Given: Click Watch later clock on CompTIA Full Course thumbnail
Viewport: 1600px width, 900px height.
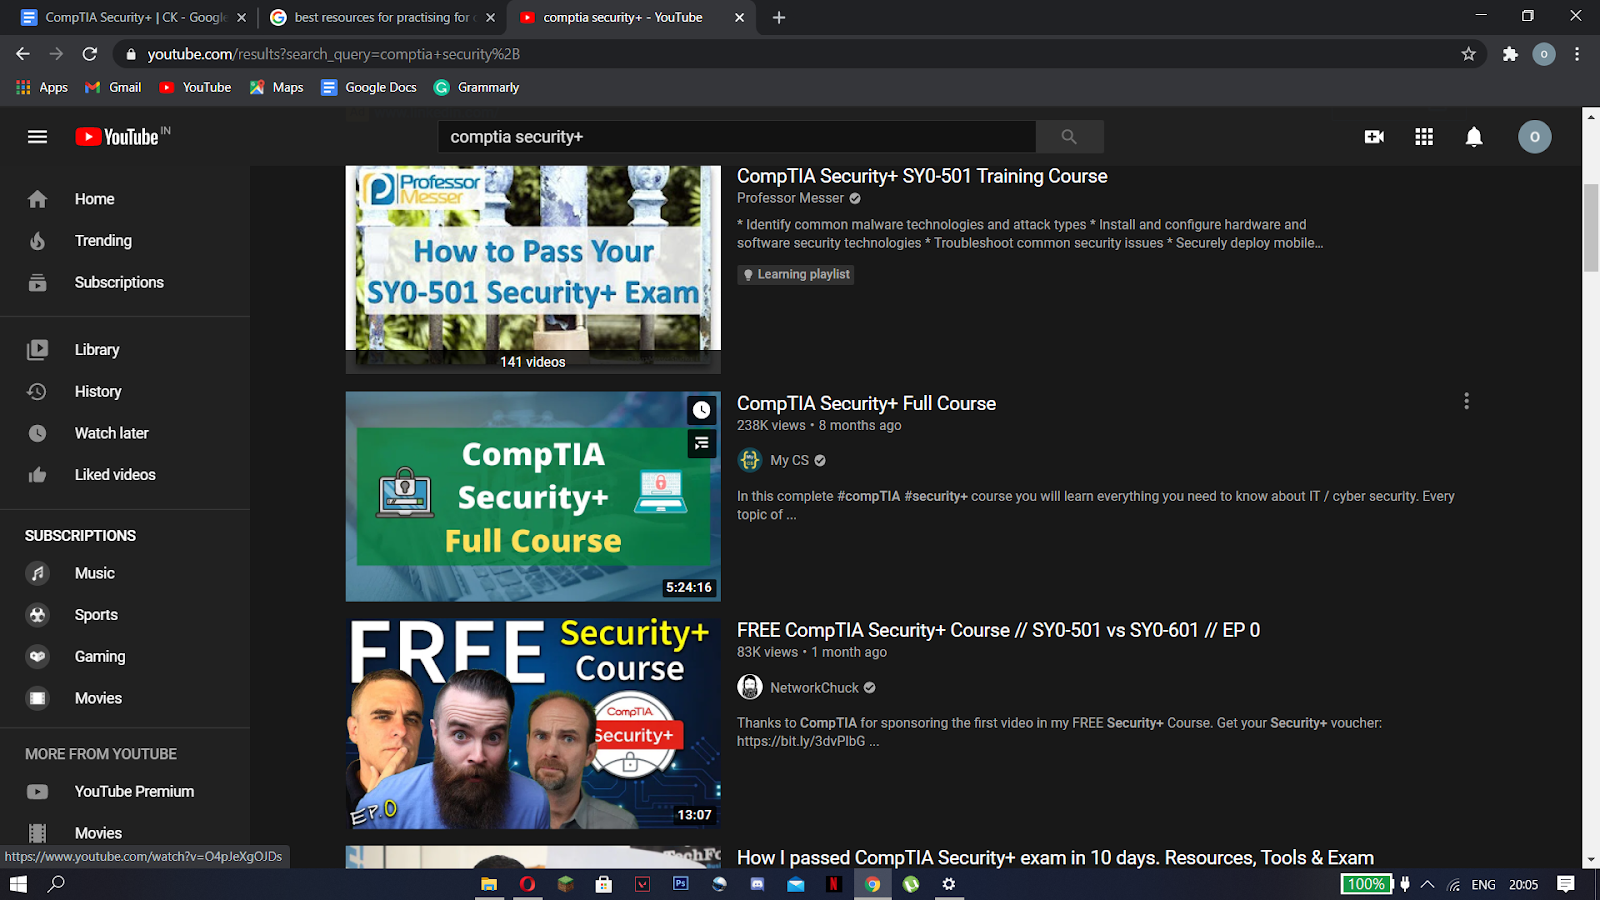Looking at the screenshot, I should click(x=702, y=410).
